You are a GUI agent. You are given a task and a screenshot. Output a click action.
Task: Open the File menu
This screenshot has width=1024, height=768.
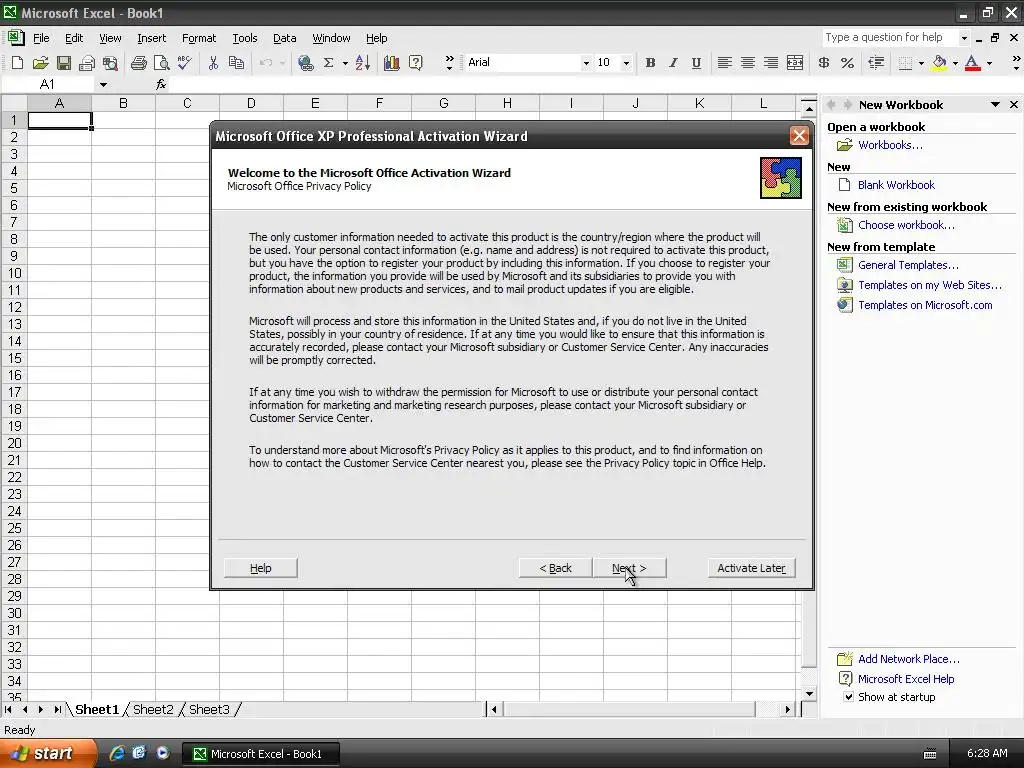coord(41,38)
